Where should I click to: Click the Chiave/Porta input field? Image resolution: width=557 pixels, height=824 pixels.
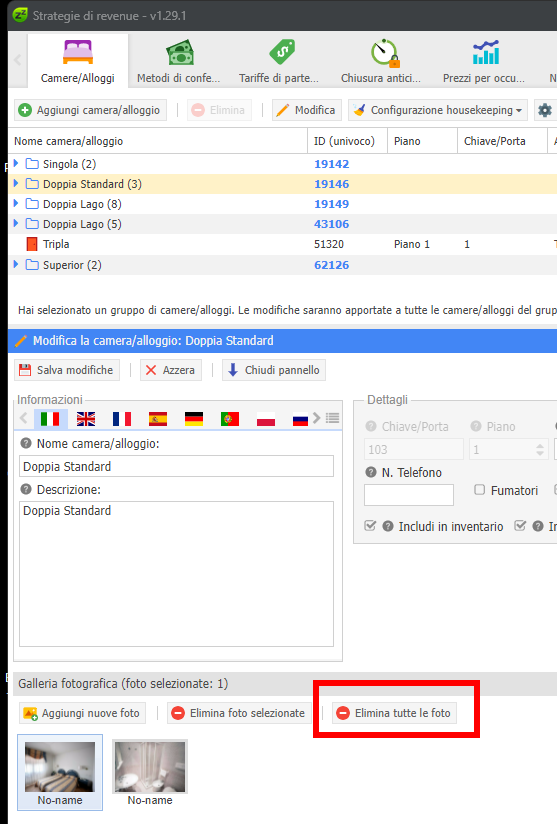point(414,449)
